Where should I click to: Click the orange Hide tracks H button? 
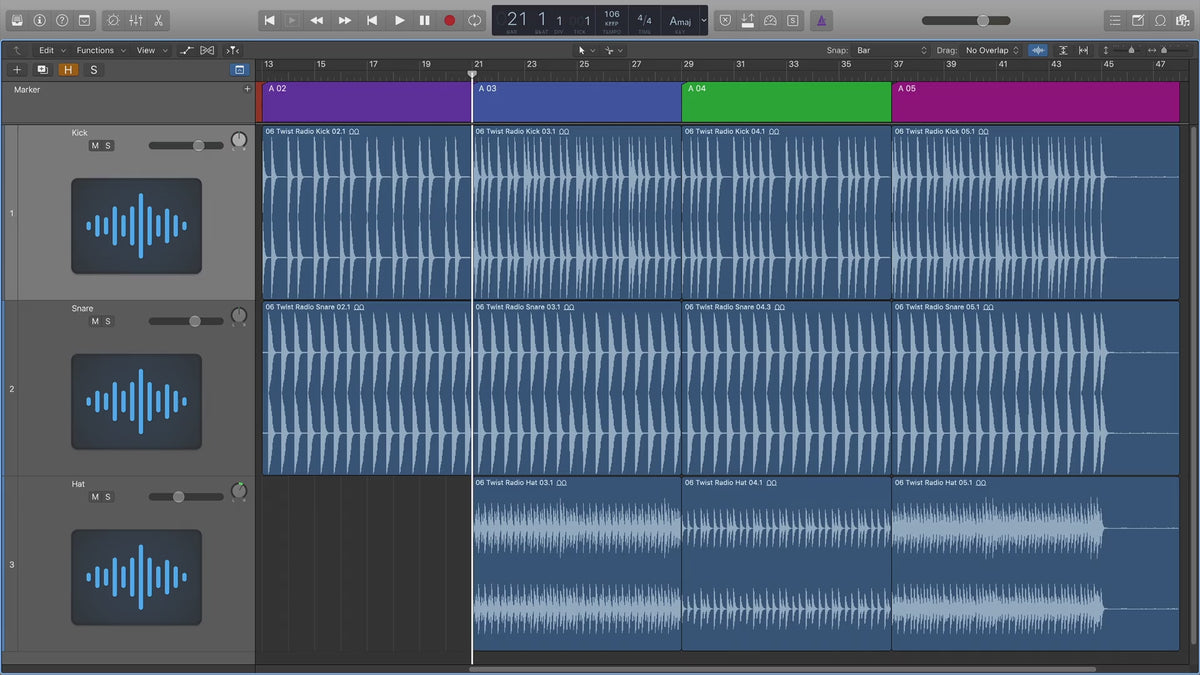click(68, 70)
